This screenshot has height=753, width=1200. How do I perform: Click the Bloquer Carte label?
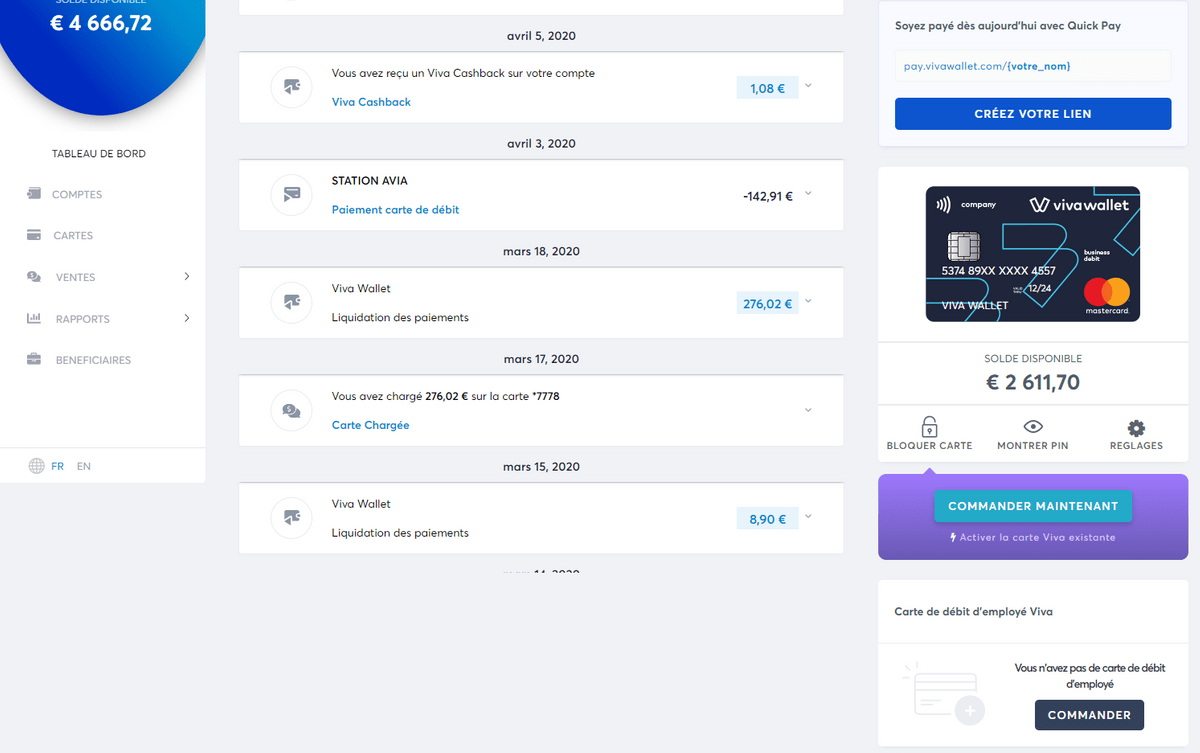(x=929, y=446)
